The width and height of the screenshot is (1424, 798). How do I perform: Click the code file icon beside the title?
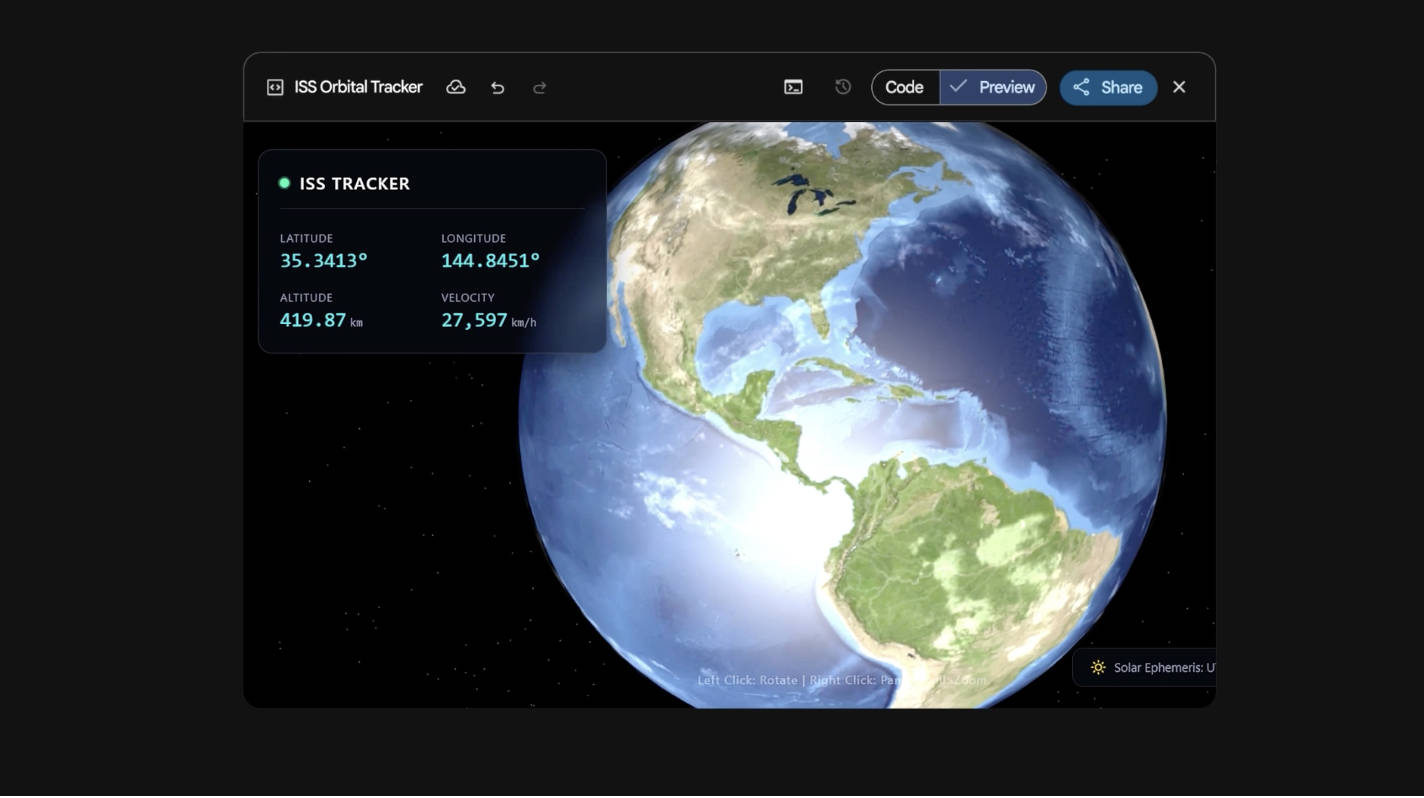coord(275,88)
